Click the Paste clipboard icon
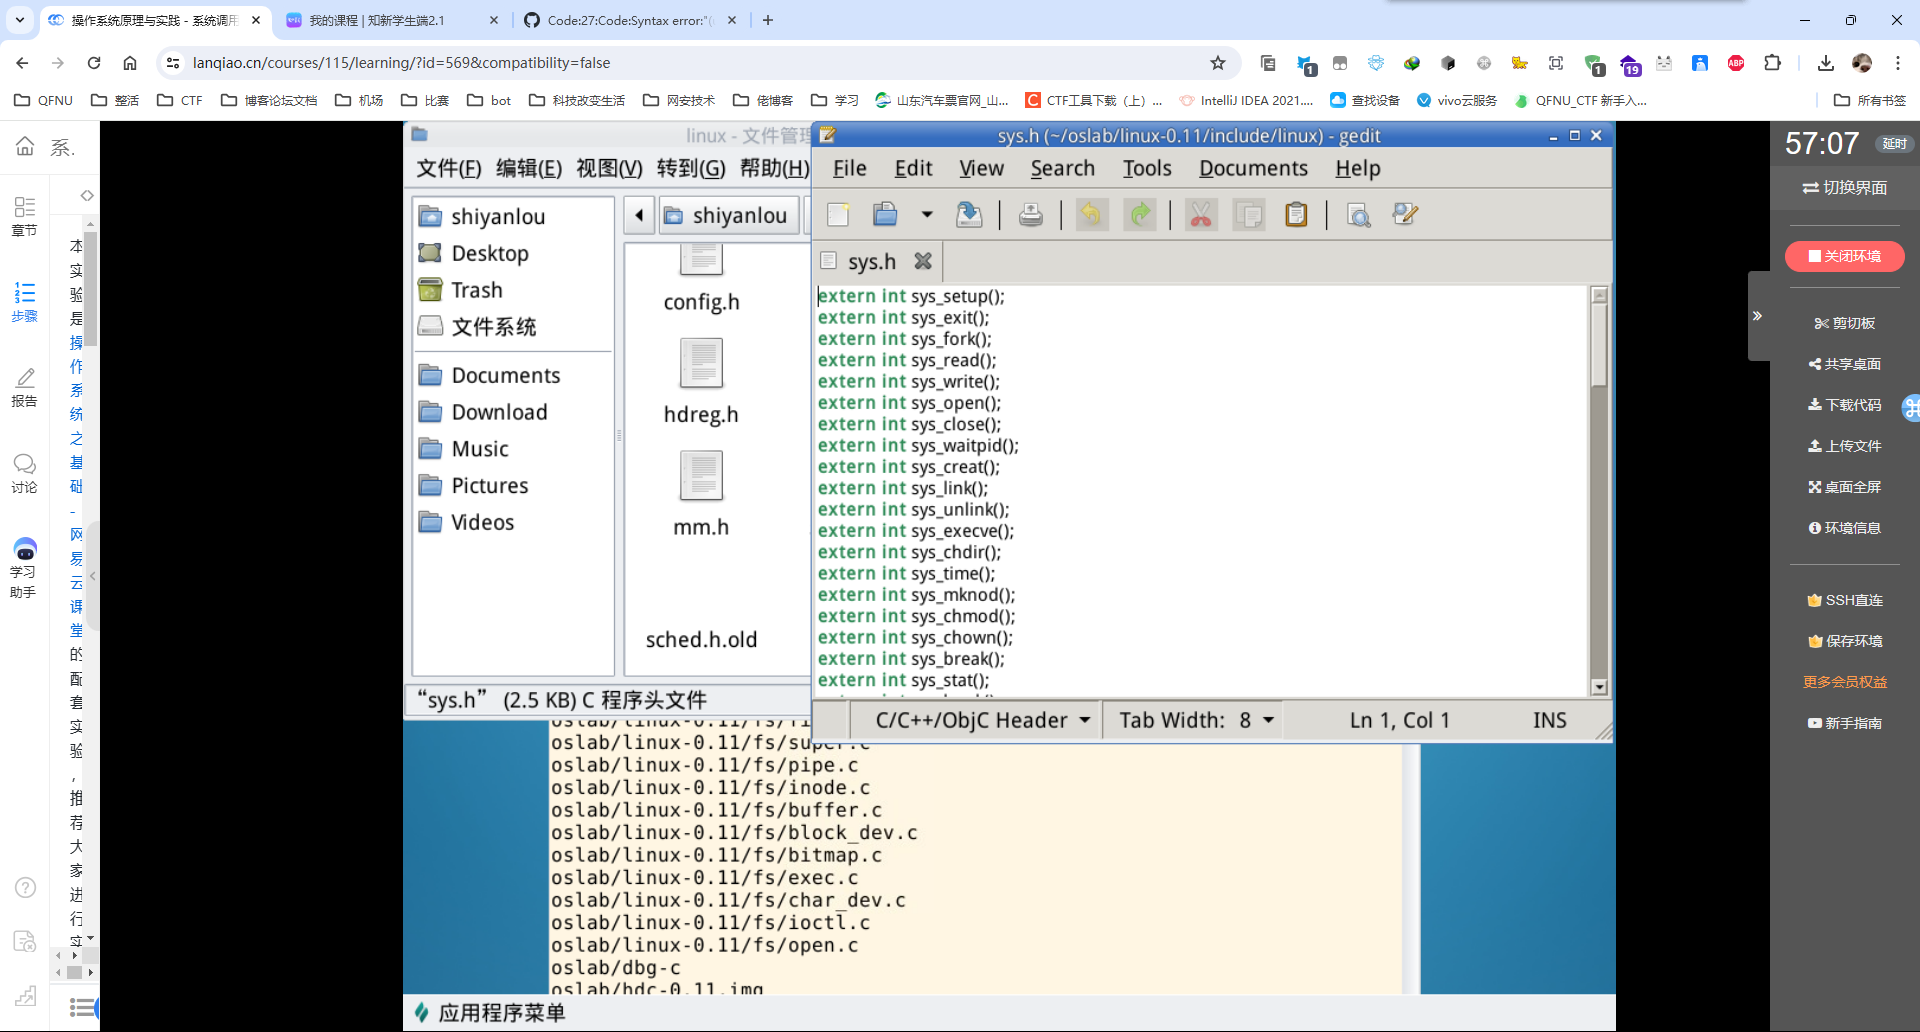The width and height of the screenshot is (1920, 1032). [x=1296, y=214]
